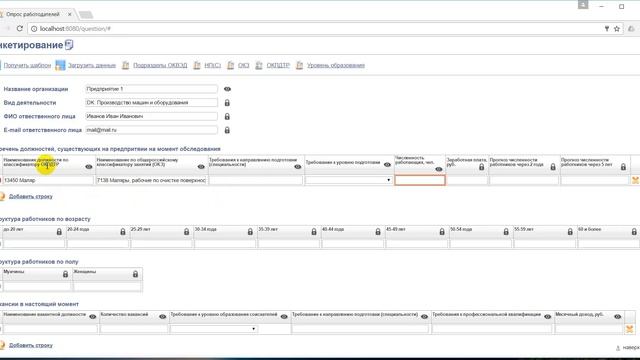Click the Вид деятельности input field
The height and width of the screenshot is (360, 640).
[x=151, y=103]
